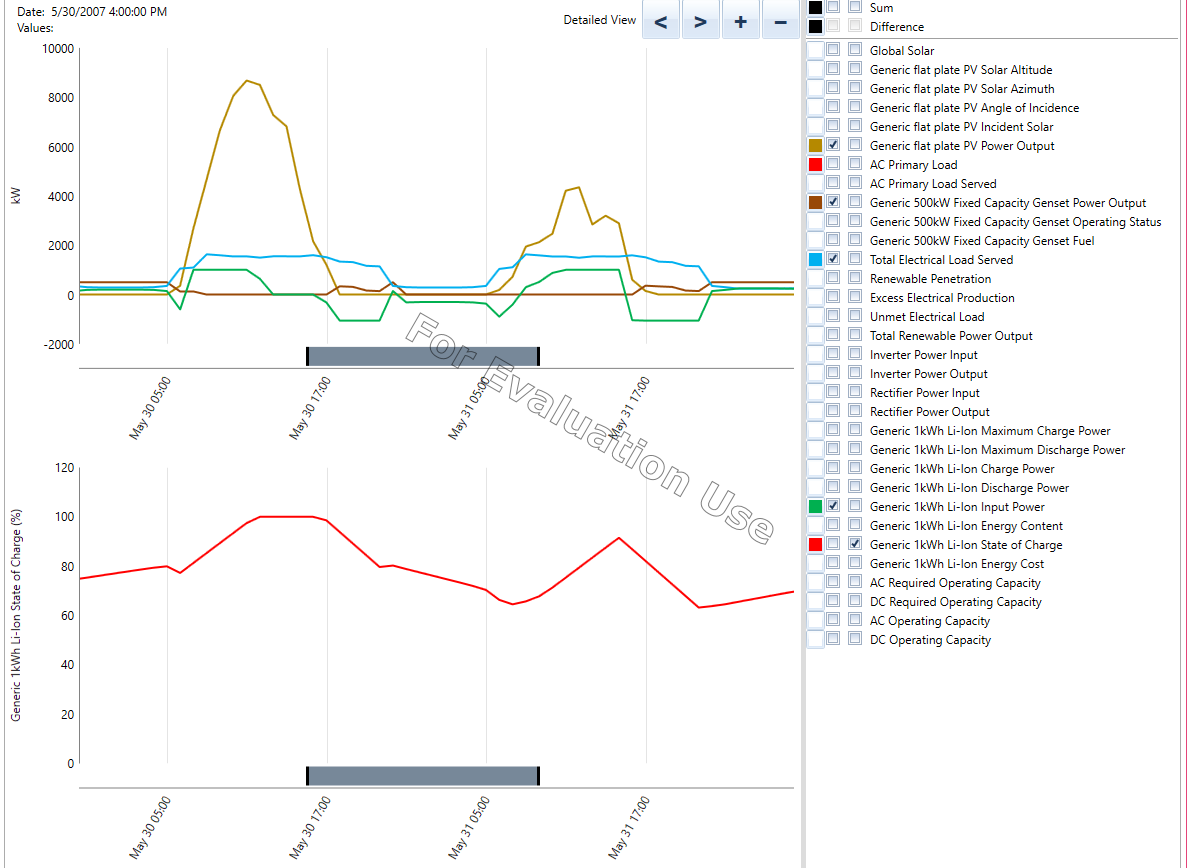
Task: Uncheck right-axis checkbox for Li-Ion State of Charge
Action: [x=854, y=544]
